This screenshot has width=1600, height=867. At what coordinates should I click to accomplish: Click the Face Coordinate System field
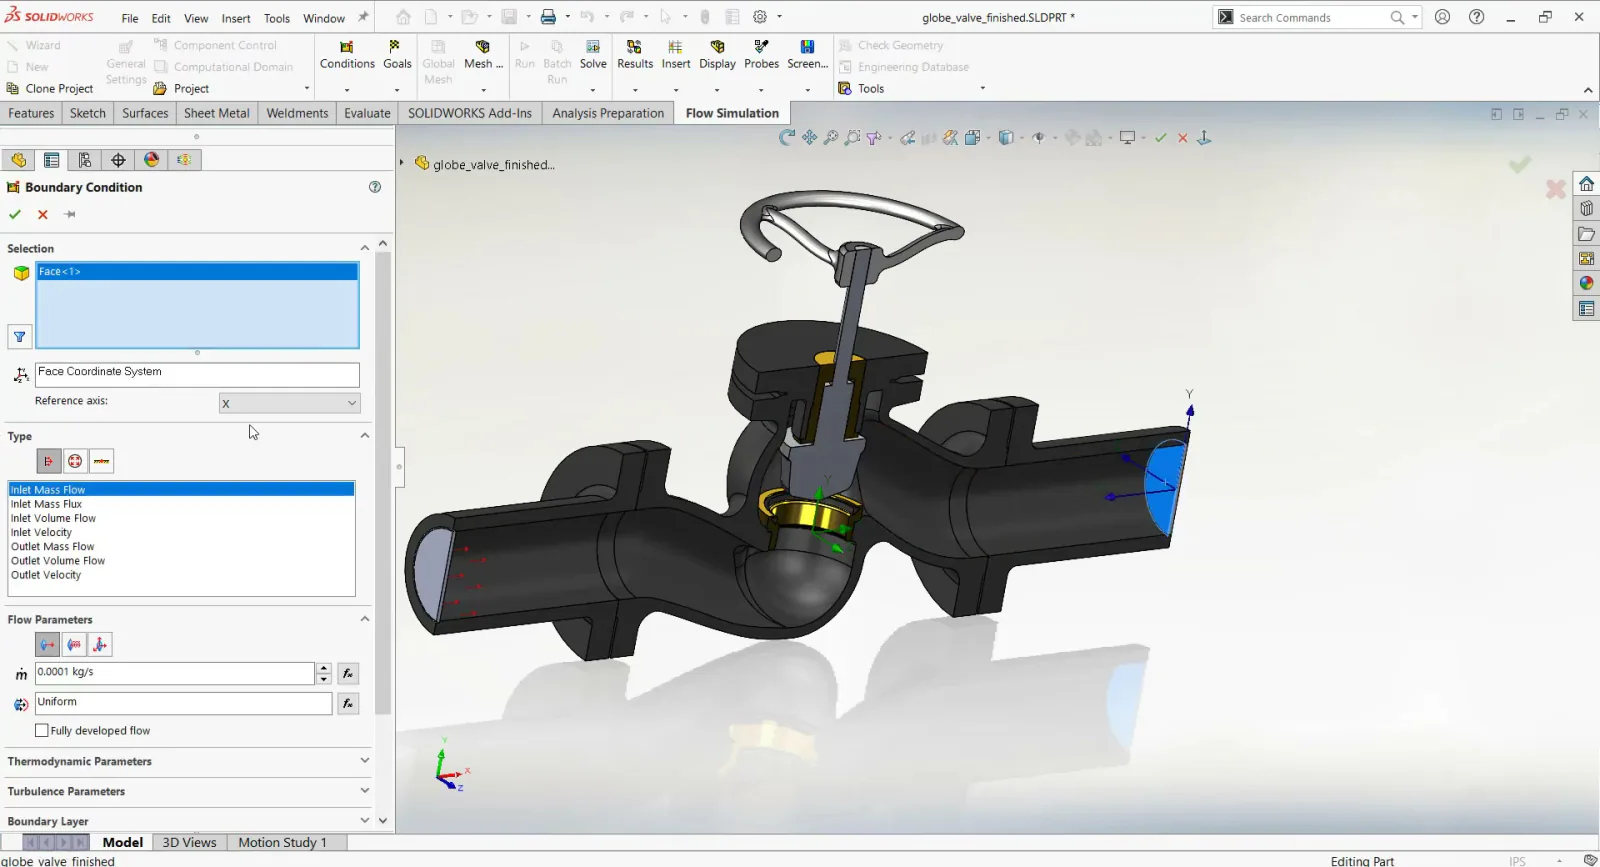click(197, 374)
